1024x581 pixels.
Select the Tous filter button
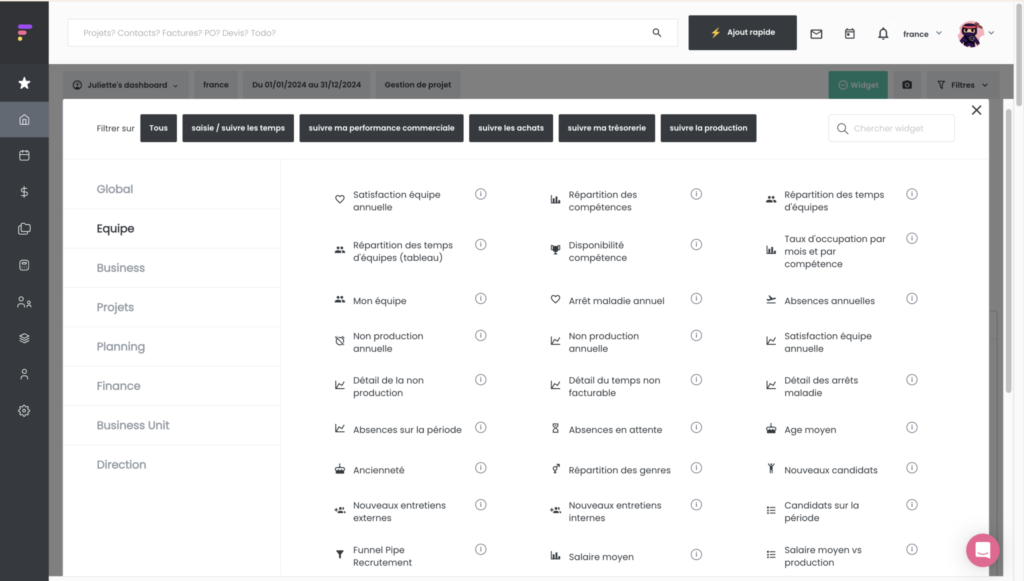158,128
